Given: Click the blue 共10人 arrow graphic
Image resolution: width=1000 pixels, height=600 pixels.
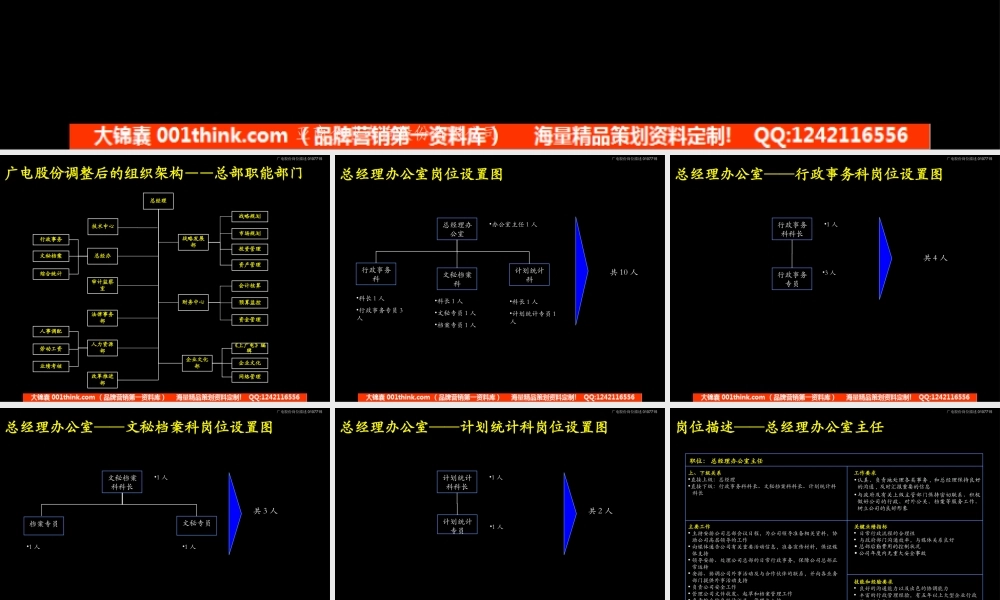Looking at the screenshot, I should [579, 272].
